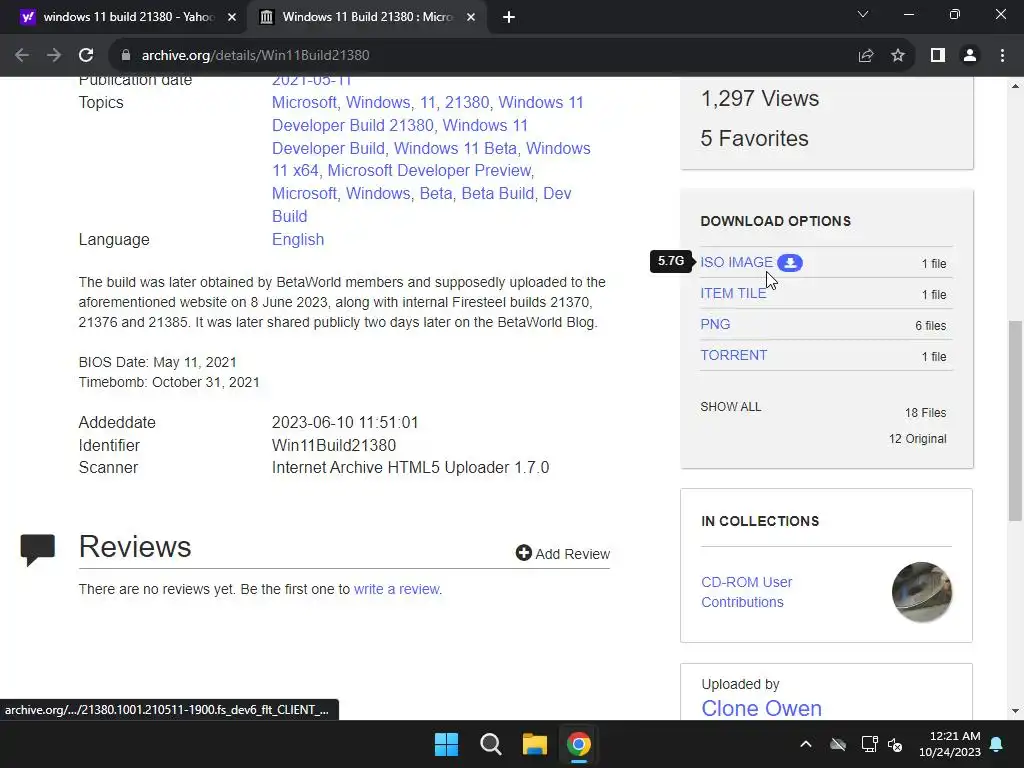The width and height of the screenshot is (1024, 768).
Task: Open the share page icon in address bar
Action: pos(866,56)
